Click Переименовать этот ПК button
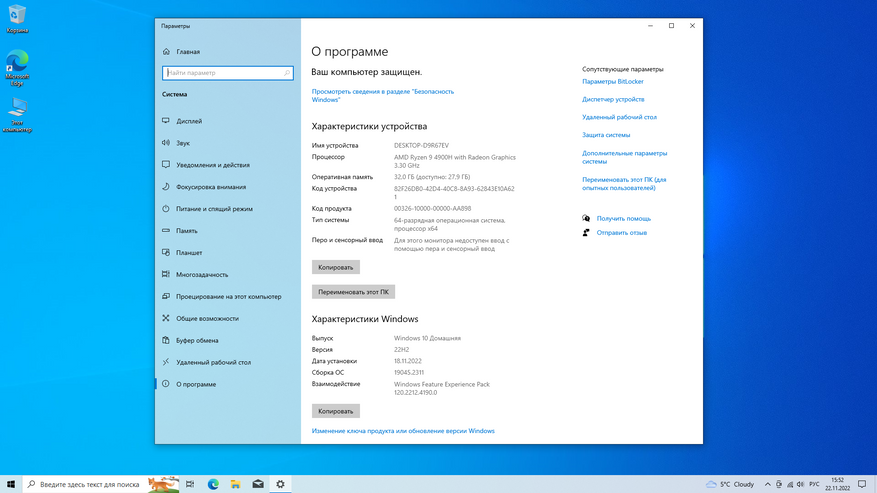This screenshot has height=493, width=877. point(353,292)
